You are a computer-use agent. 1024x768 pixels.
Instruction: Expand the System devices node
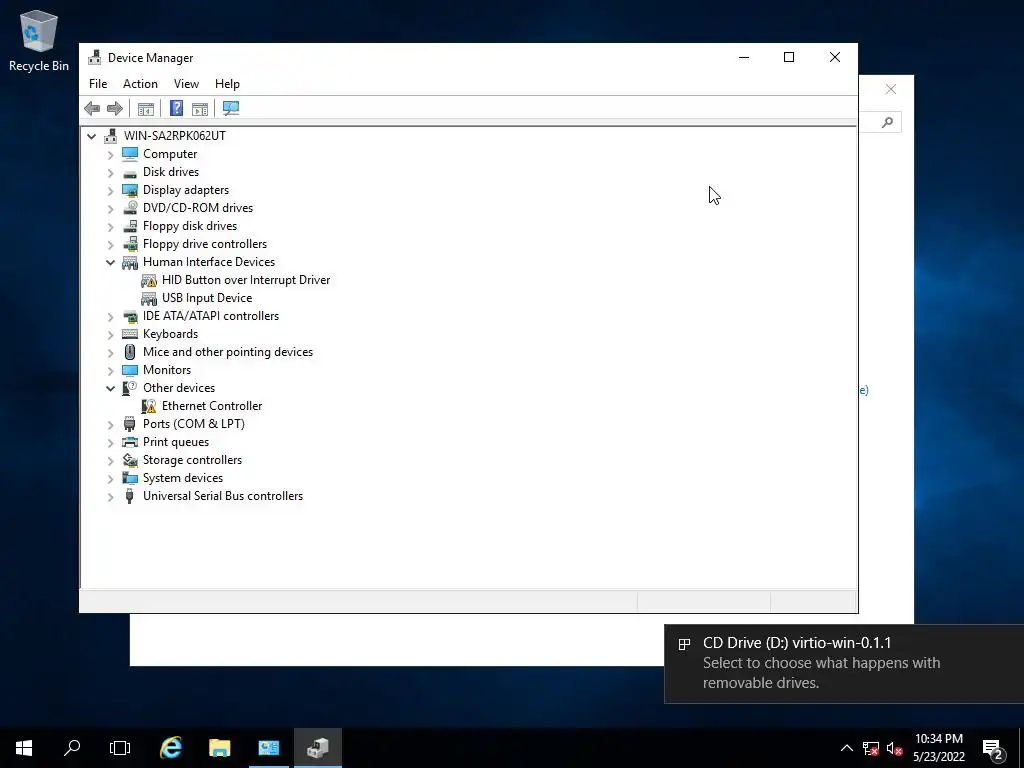click(110, 479)
